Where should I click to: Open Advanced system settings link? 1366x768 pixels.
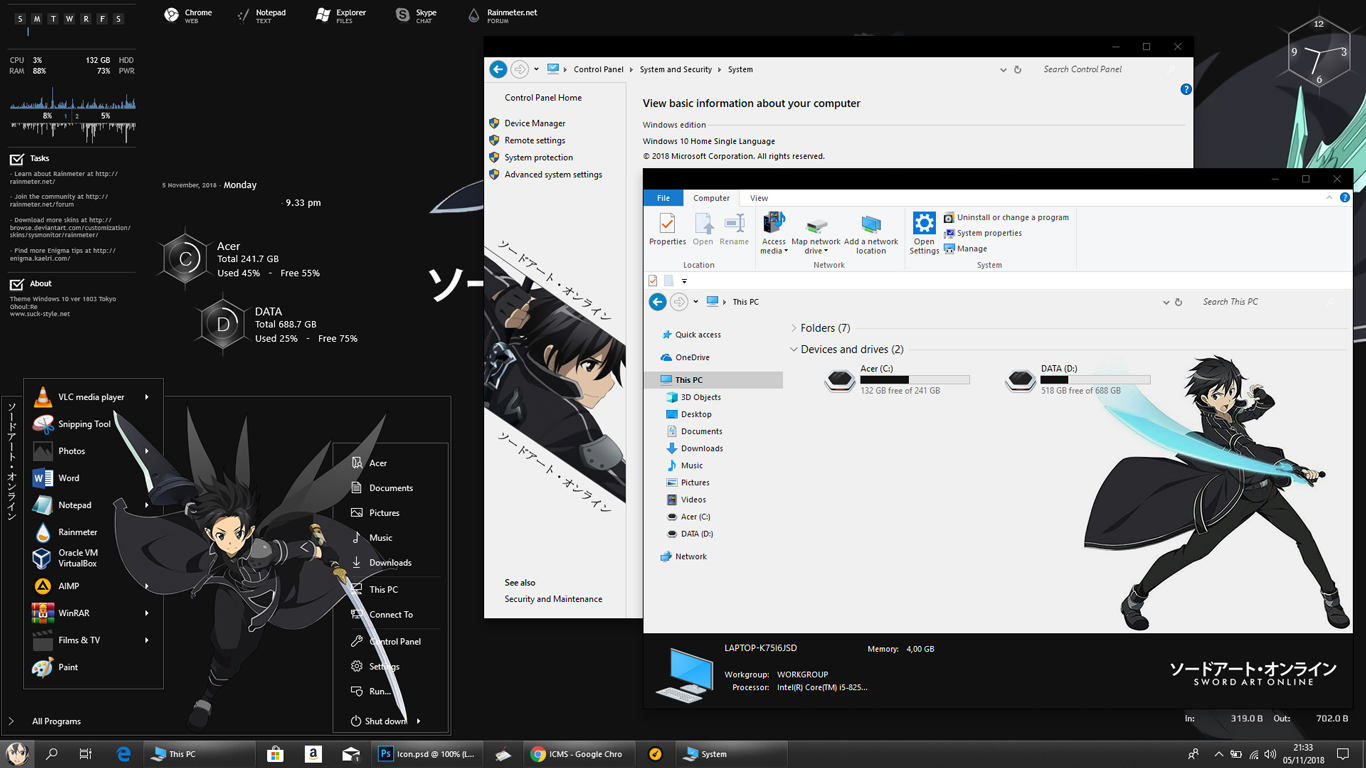pos(553,174)
